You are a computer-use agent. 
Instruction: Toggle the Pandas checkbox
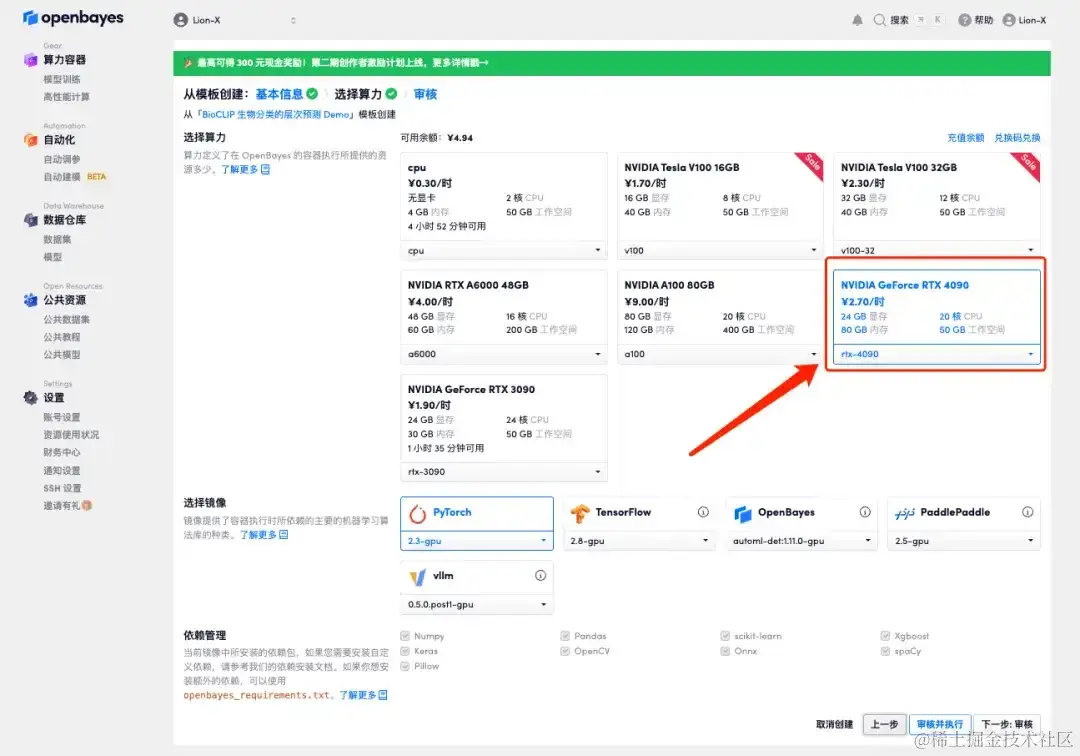[x=565, y=636]
